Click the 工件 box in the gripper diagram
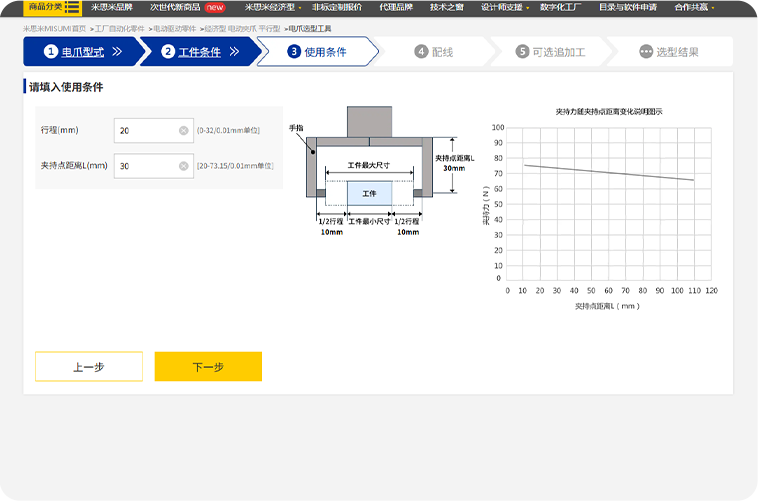 click(369, 192)
